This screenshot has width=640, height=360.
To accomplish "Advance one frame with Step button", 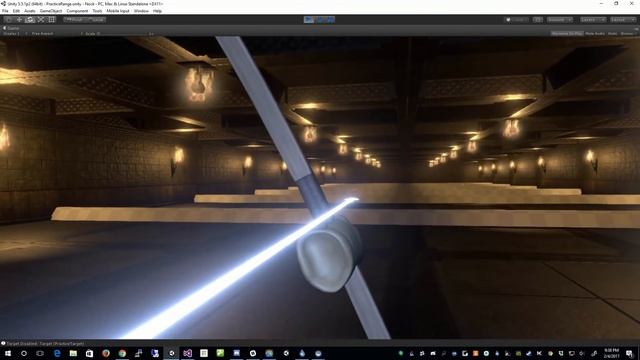I will click(x=330, y=20).
